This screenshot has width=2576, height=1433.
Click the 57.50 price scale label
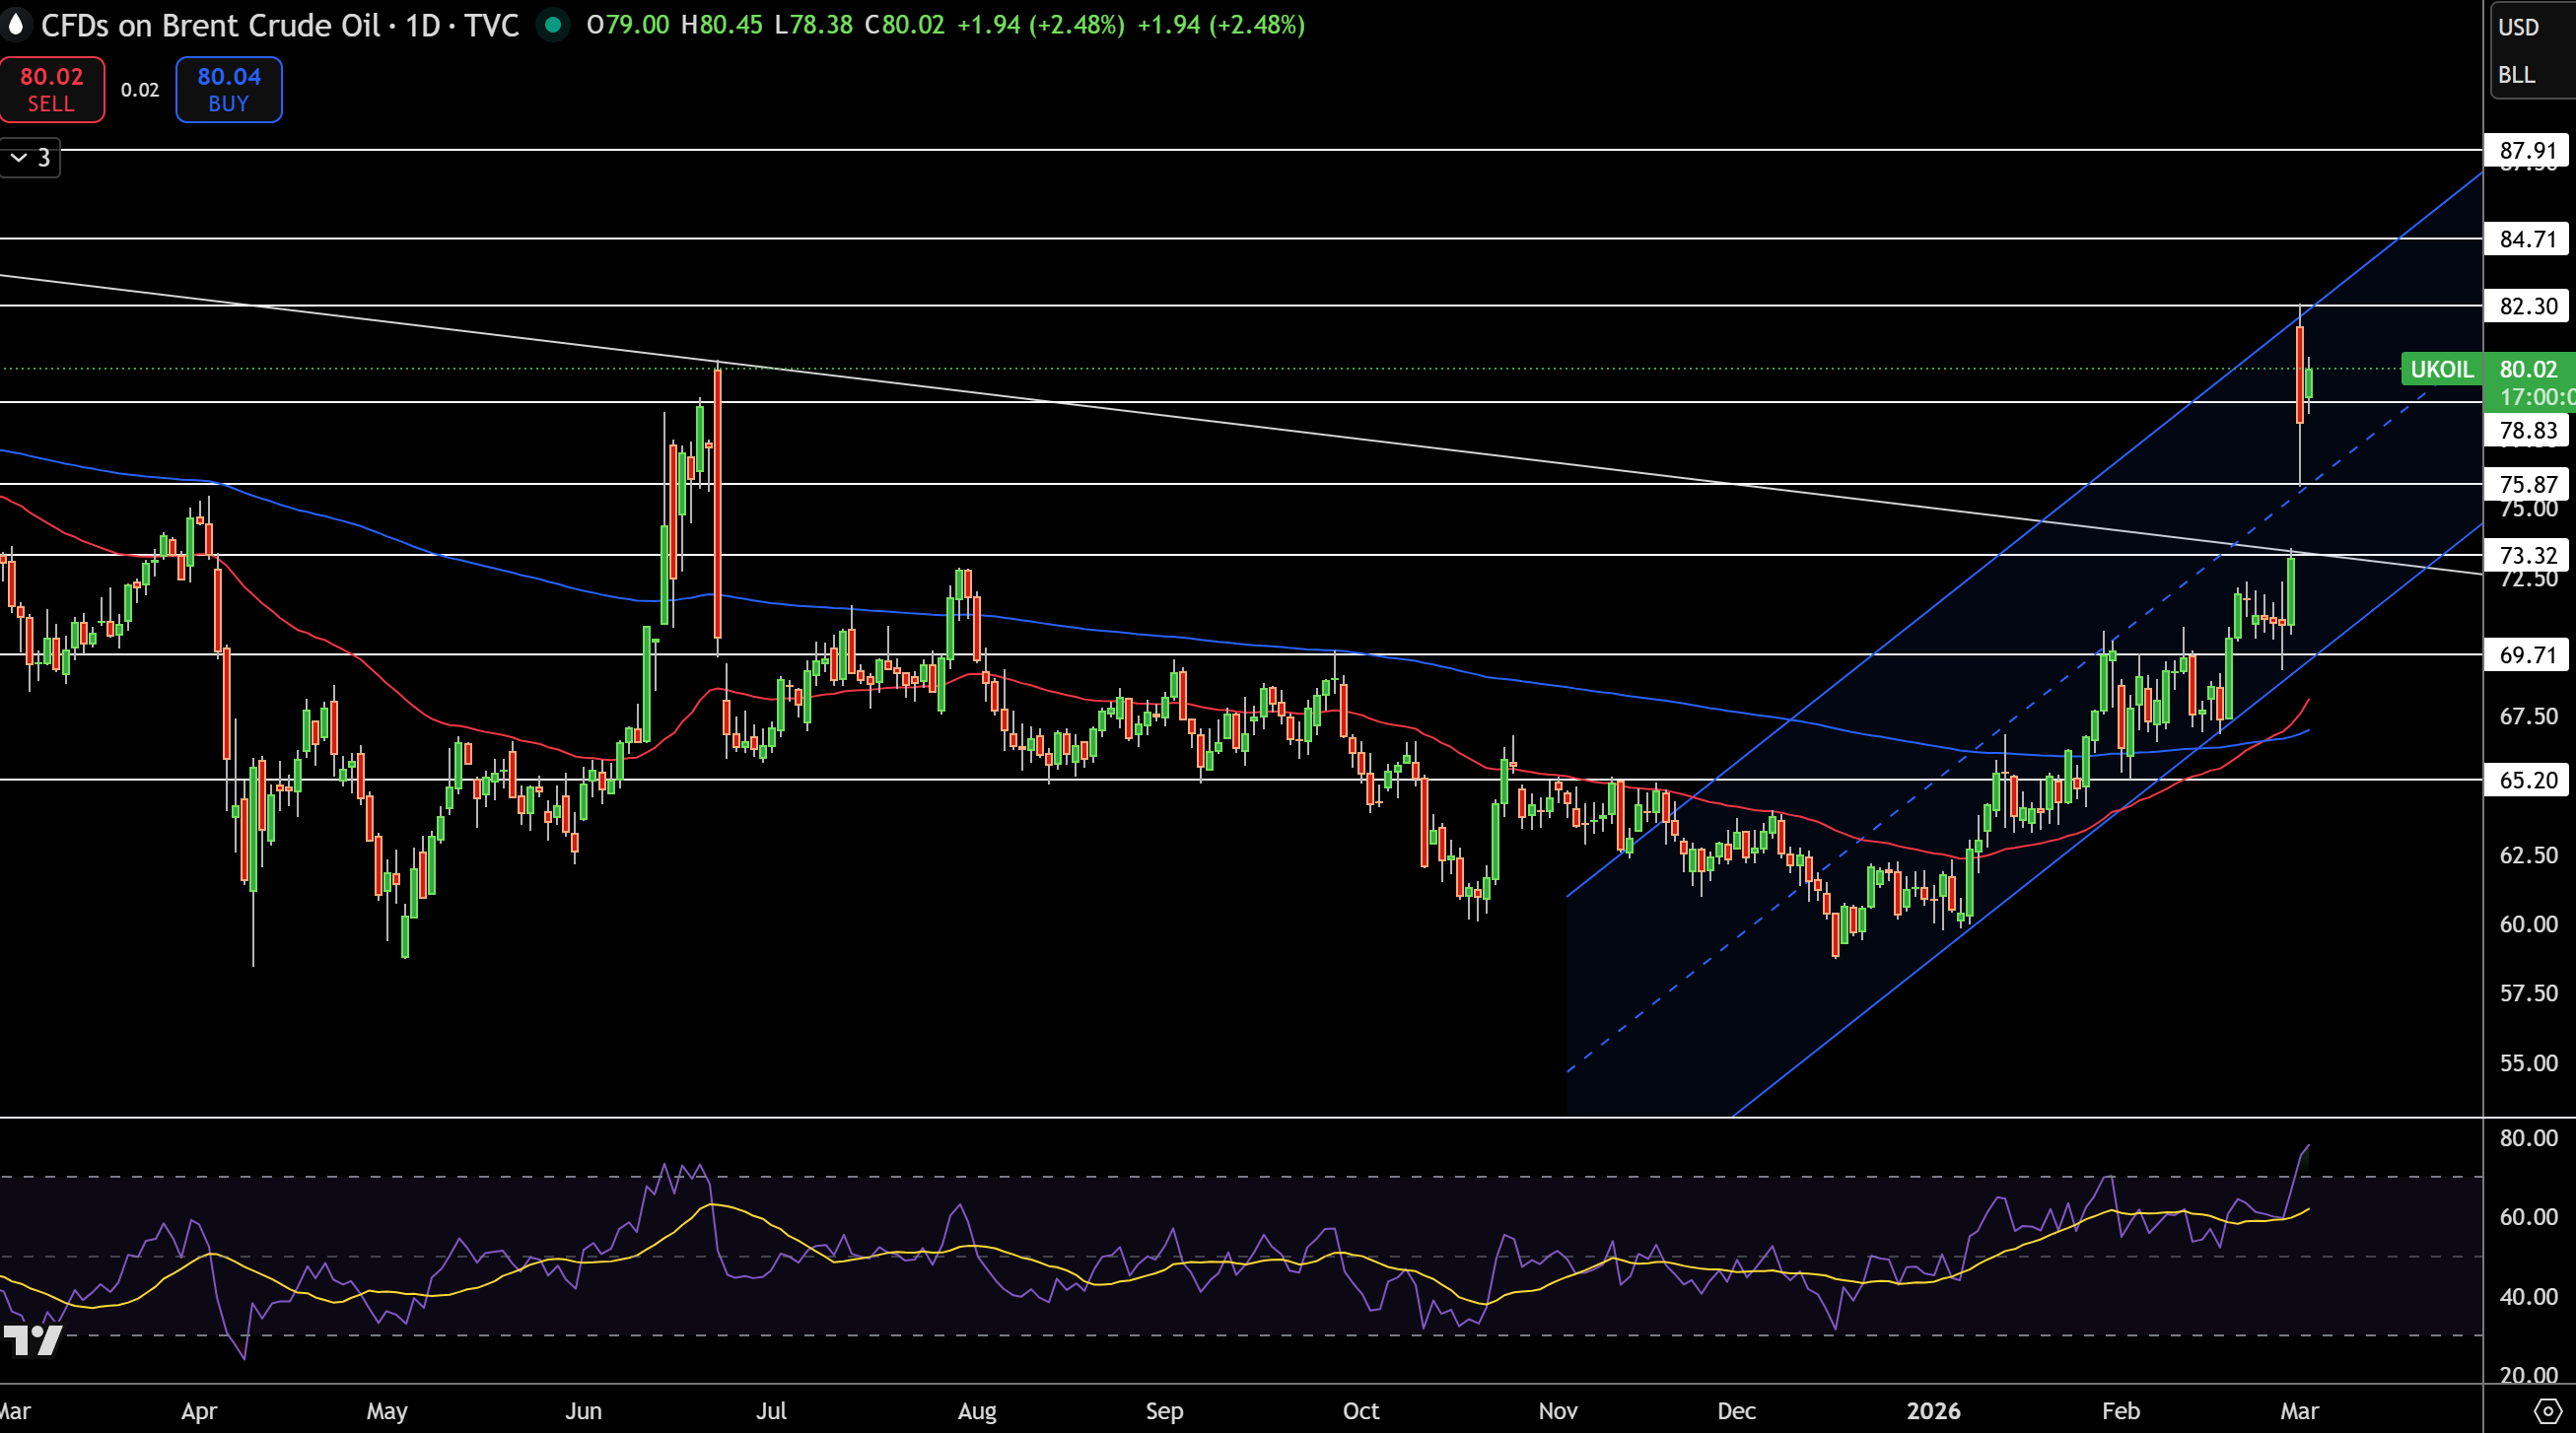tap(2528, 993)
